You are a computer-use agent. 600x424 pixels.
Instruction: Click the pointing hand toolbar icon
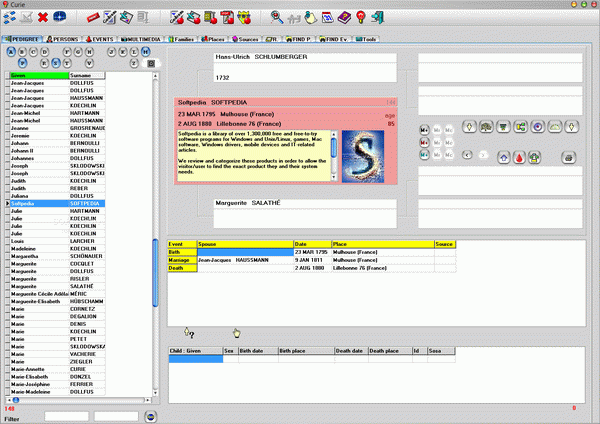point(311,18)
